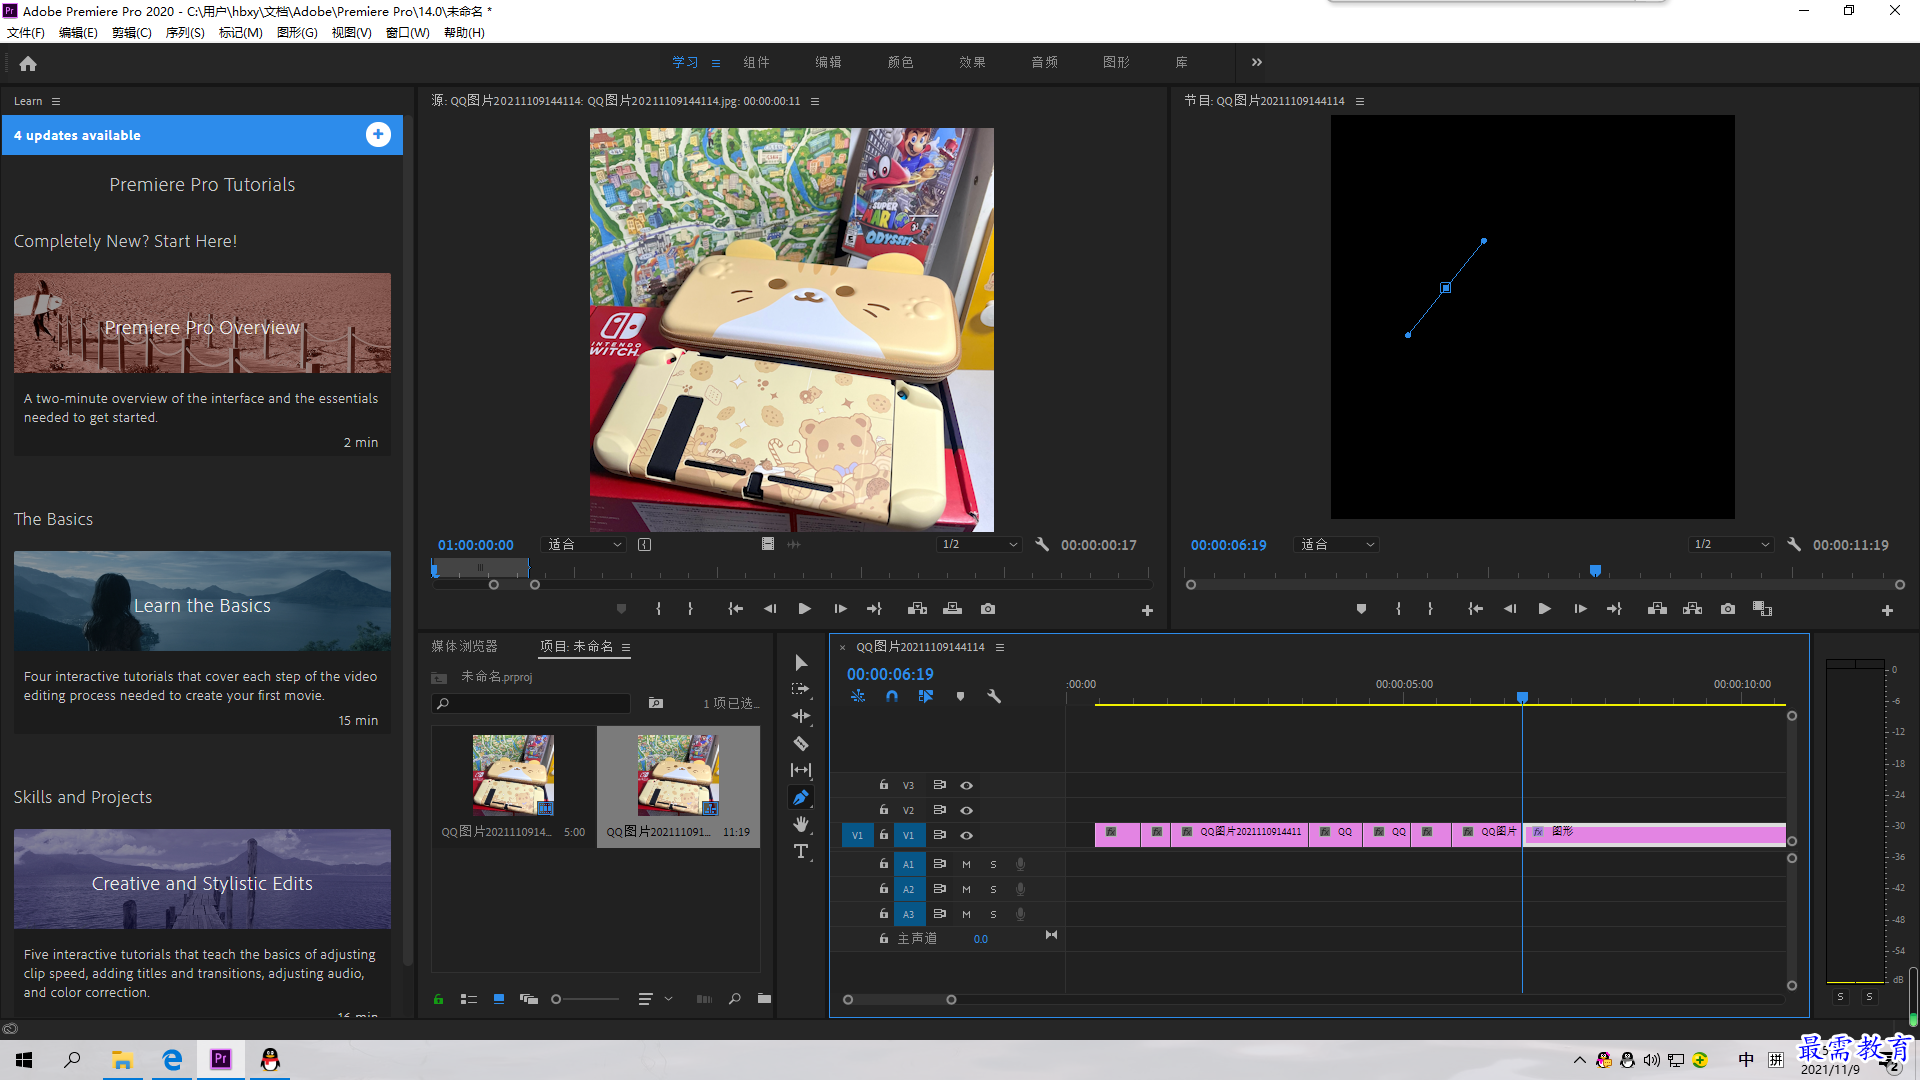Toggle V2 track visibility eye
This screenshot has width=1920, height=1080.
tap(966, 811)
